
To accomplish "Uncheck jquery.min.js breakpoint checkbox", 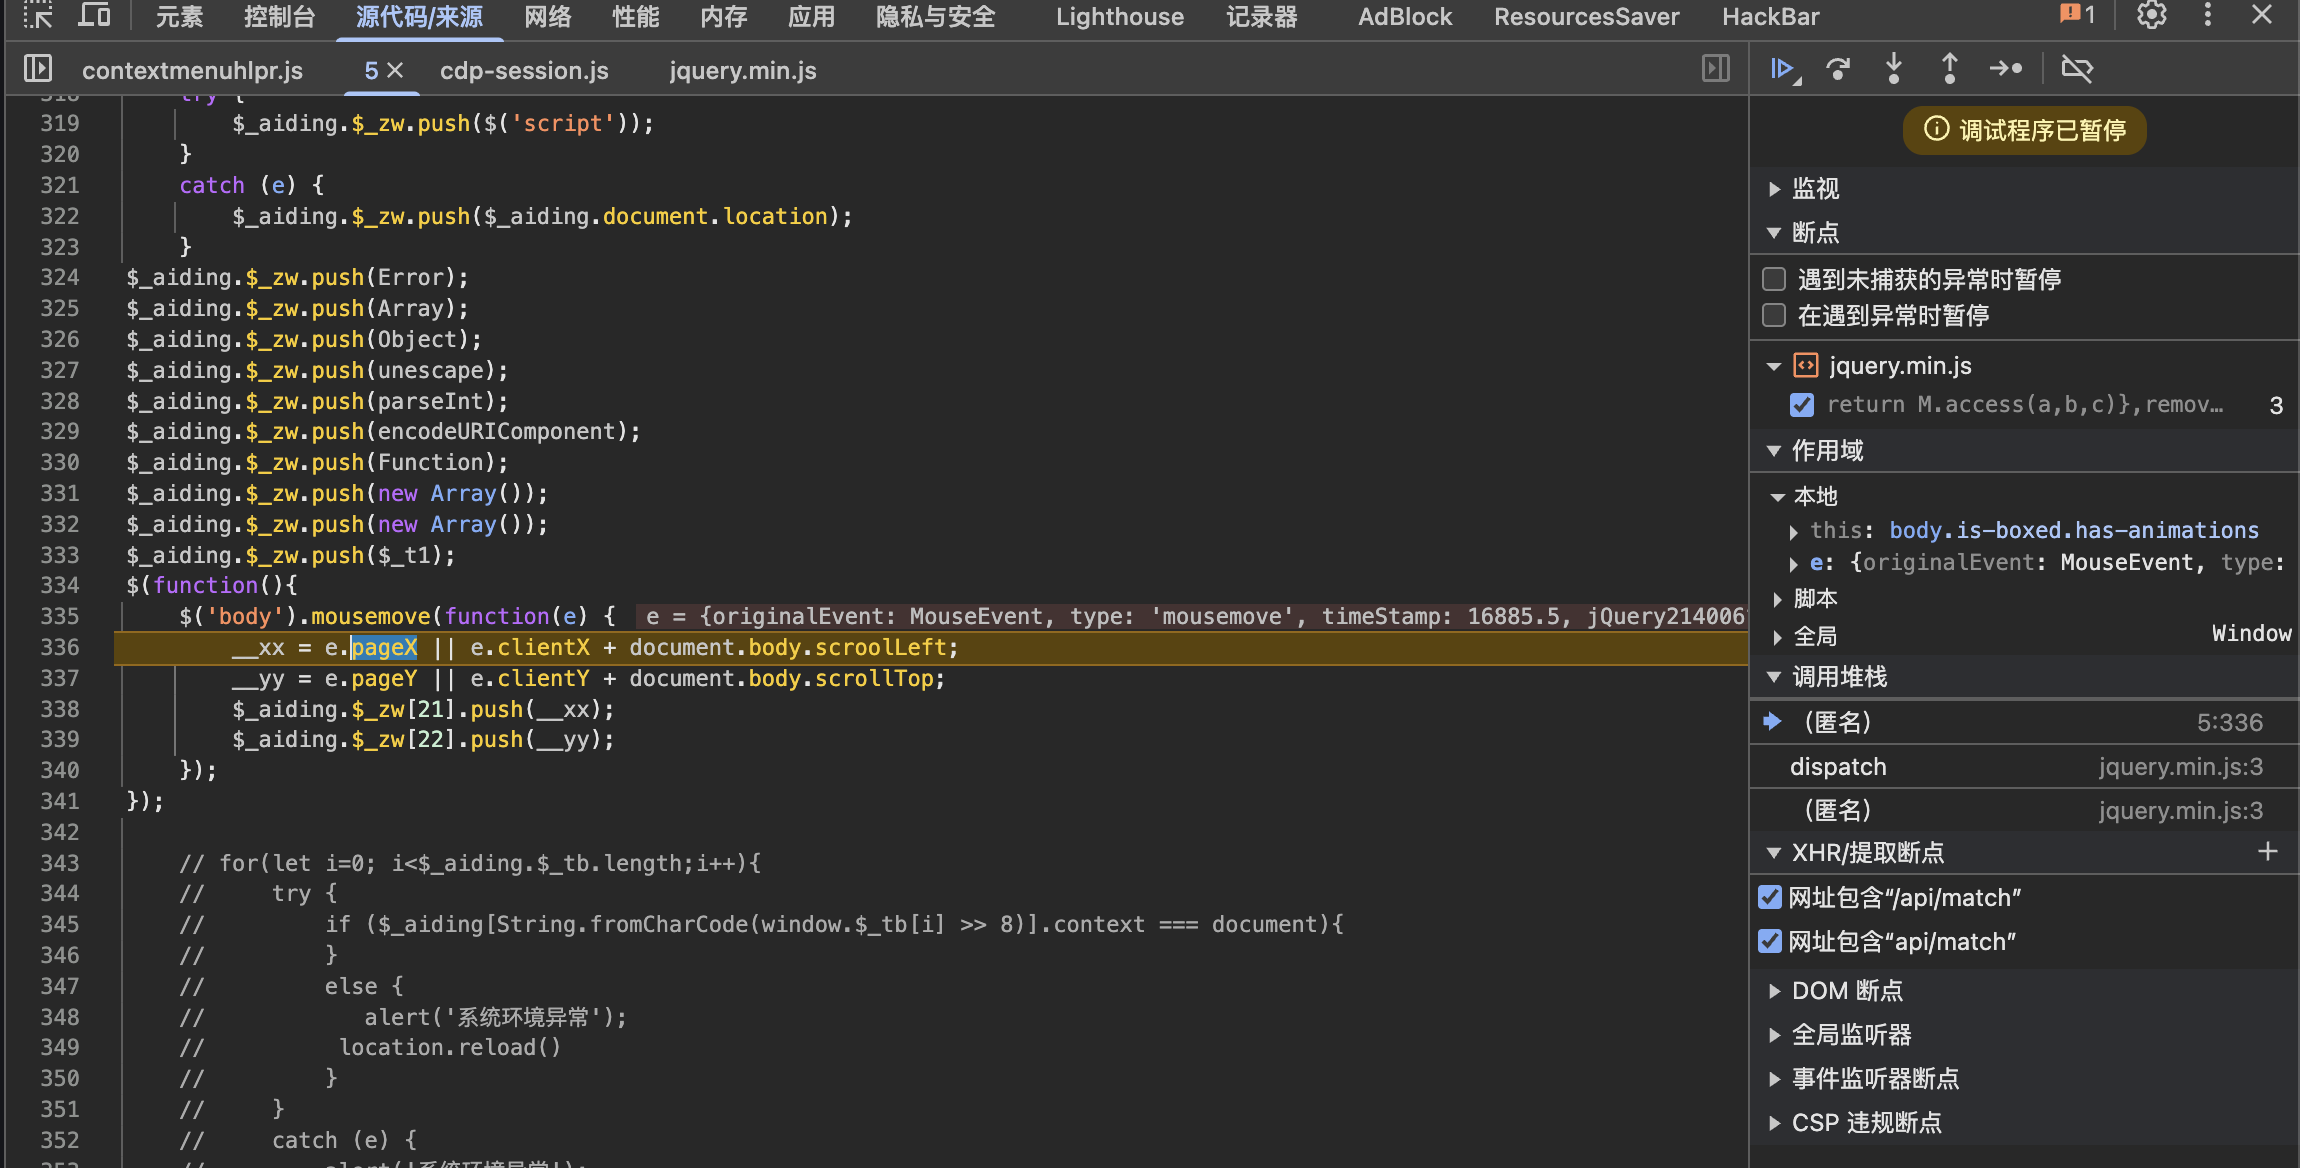I will click(x=1802, y=405).
